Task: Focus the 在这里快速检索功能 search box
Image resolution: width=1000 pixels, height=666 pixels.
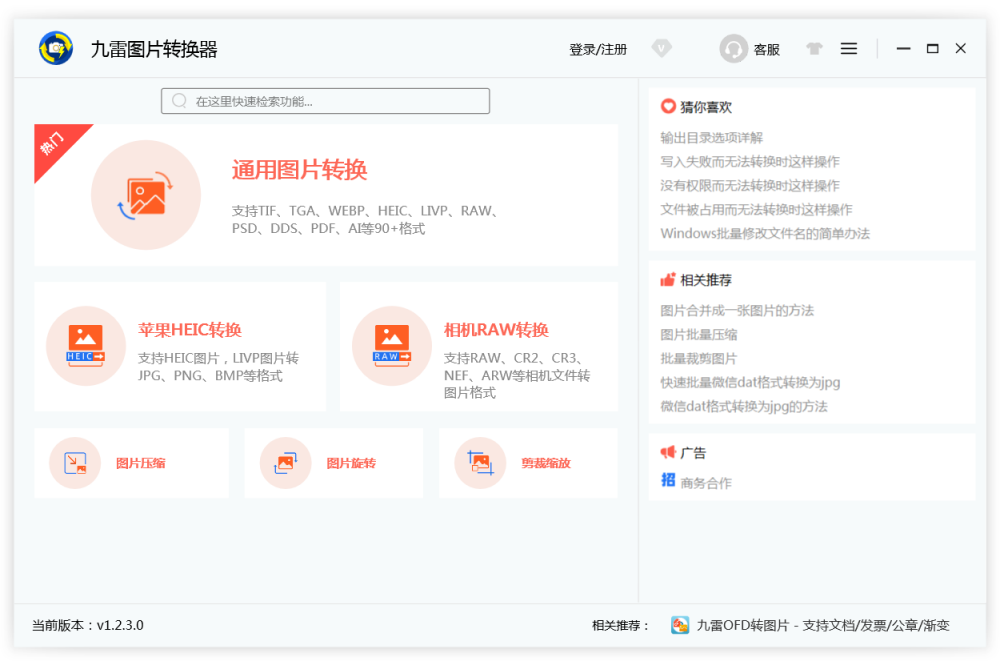Action: click(x=326, y=101)
